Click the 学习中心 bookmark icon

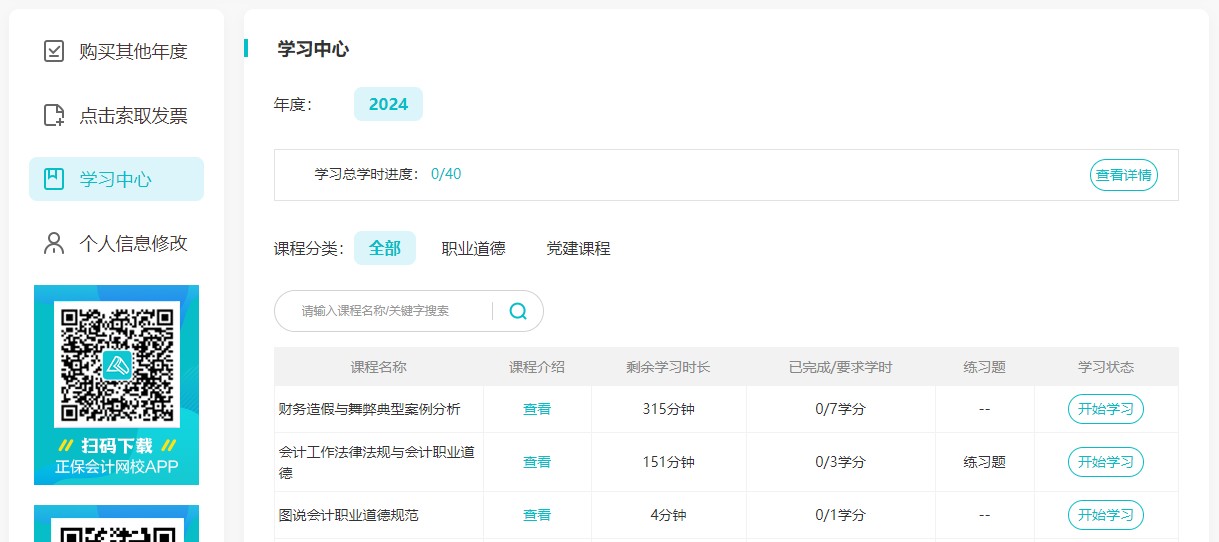(54, 179)
